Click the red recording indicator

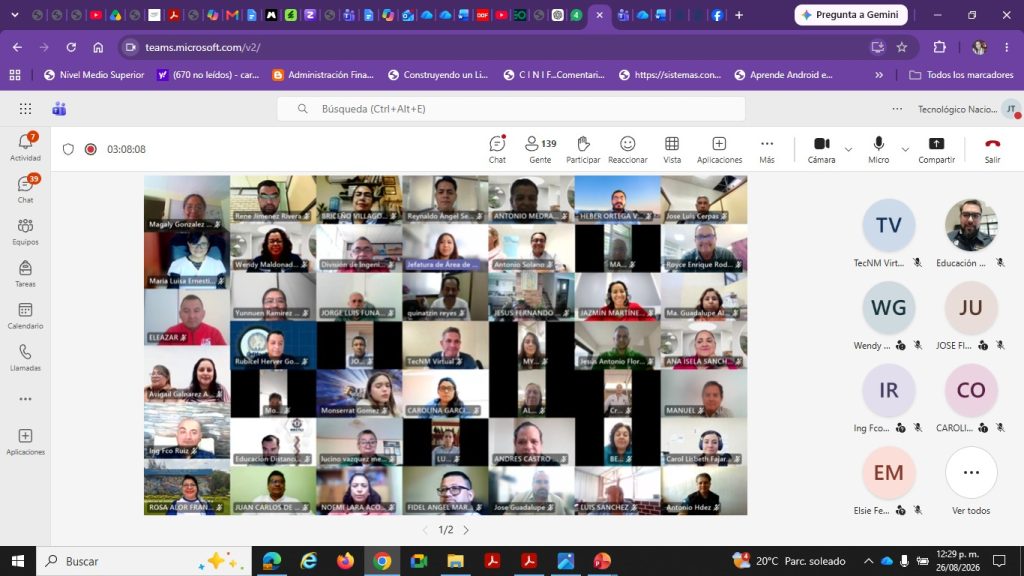(x=91, y=149)
